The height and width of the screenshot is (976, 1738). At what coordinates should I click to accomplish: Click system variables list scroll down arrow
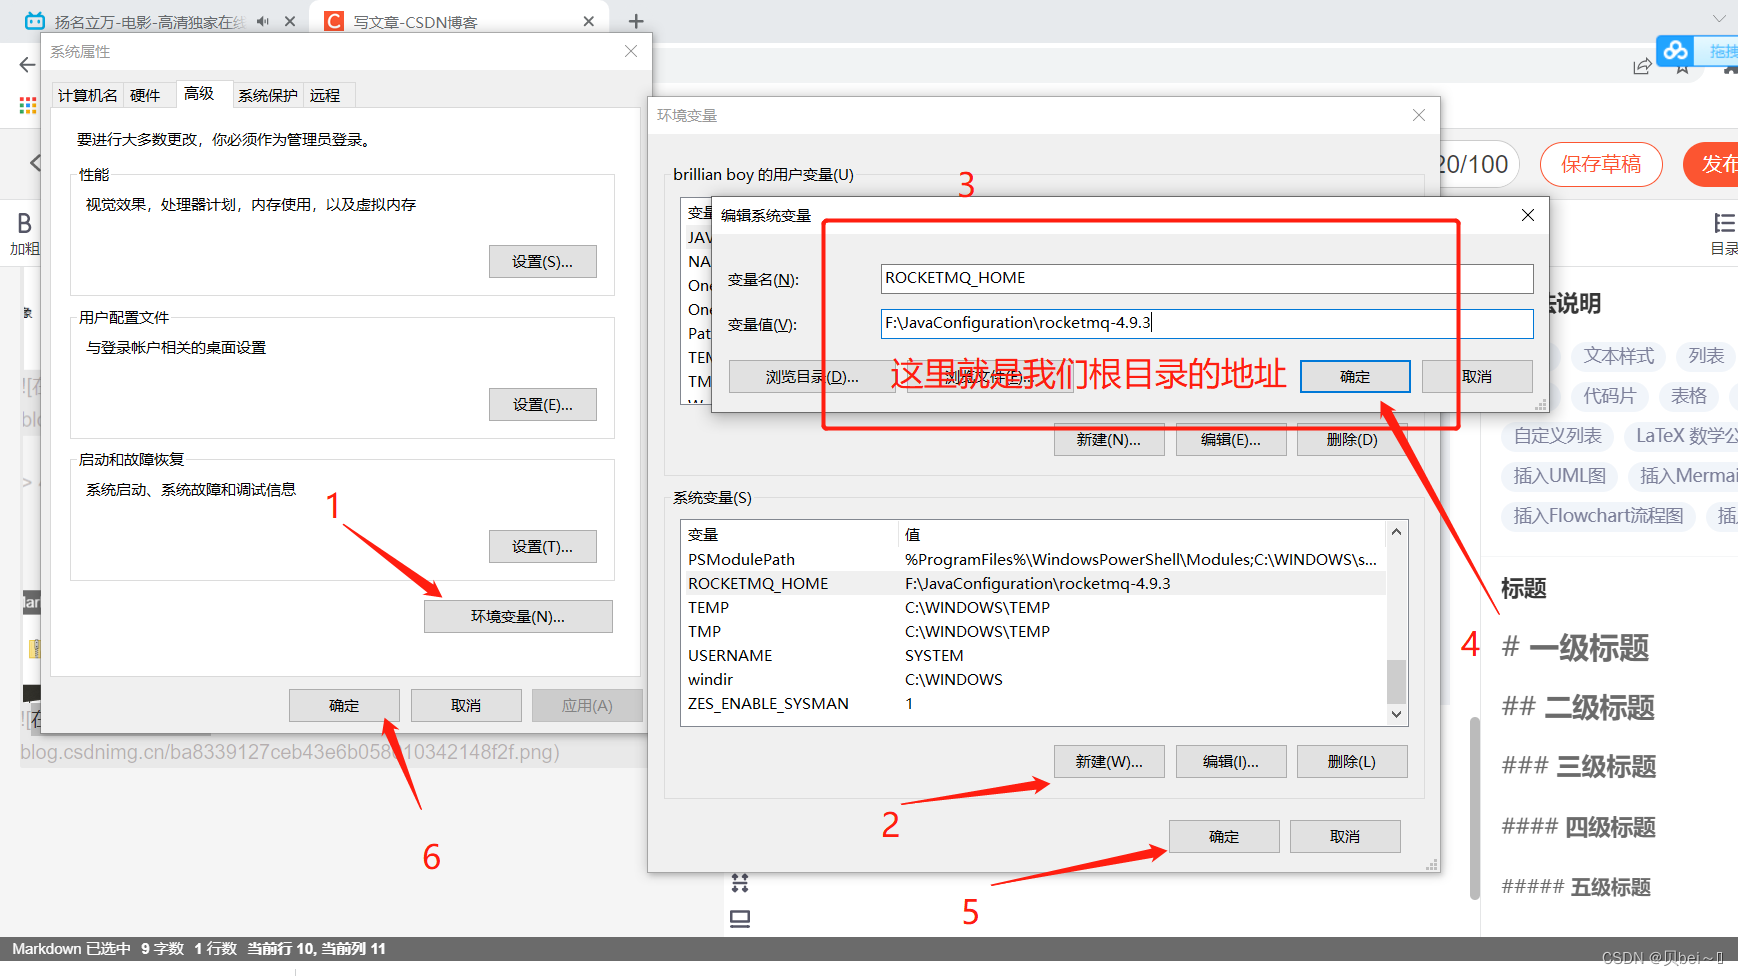1397,714
